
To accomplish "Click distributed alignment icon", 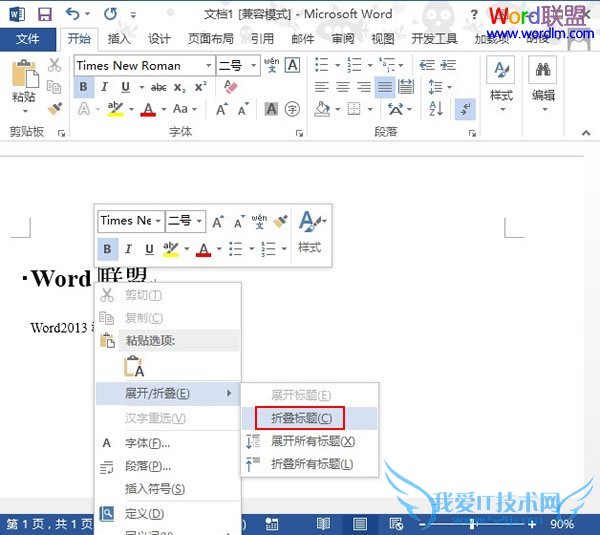I will pos(406,87).
